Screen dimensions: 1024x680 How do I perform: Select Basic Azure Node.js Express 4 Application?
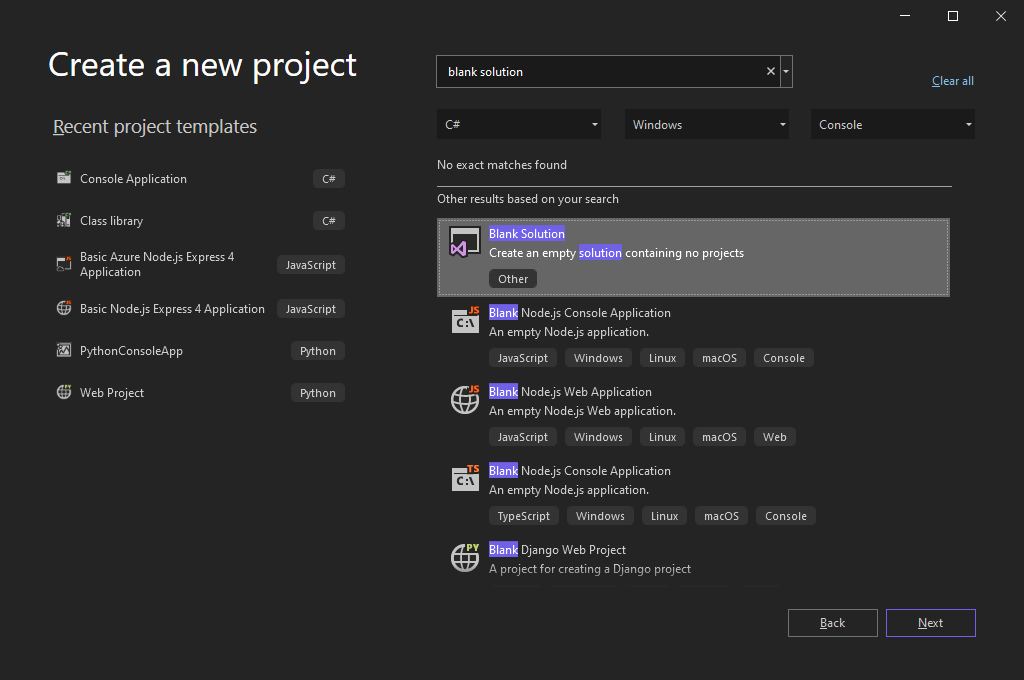click(157, 264)
